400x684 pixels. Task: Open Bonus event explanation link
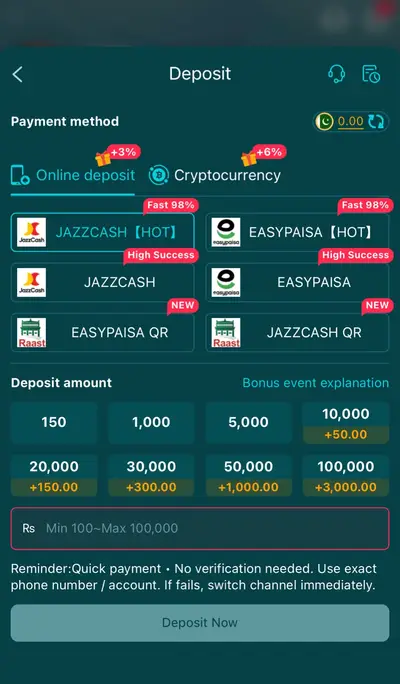[x=316, y=383]
